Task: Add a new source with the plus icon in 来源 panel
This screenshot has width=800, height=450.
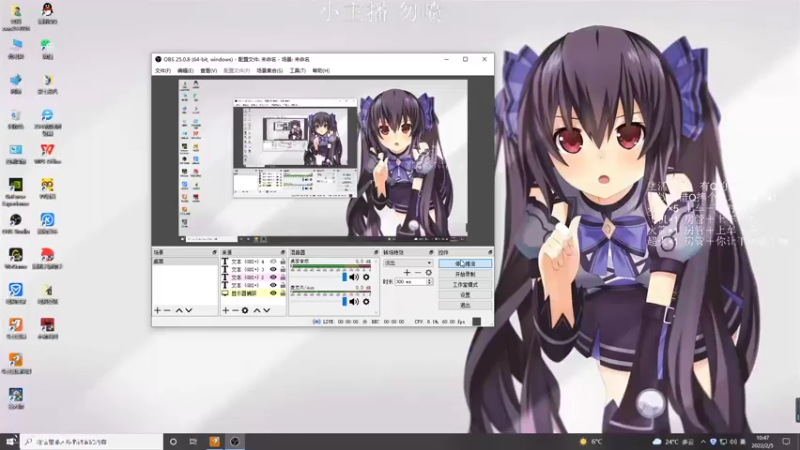Action: (x=226, y=310)
